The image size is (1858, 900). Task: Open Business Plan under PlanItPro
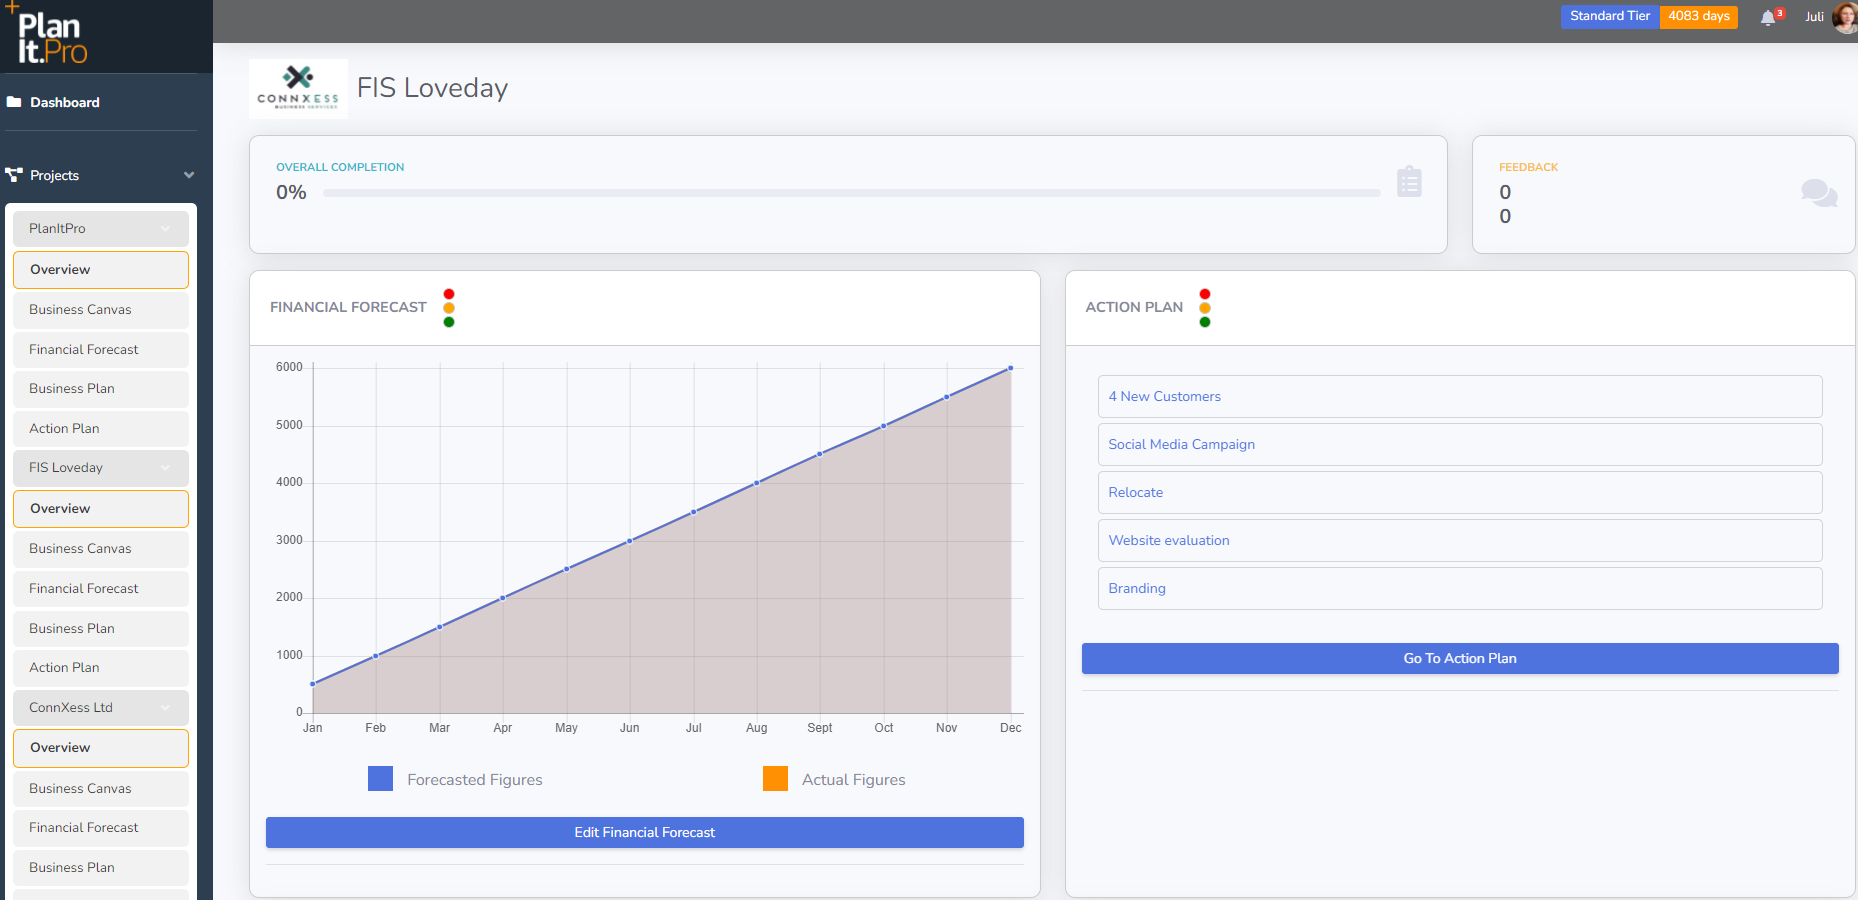(x=101, y=389)
